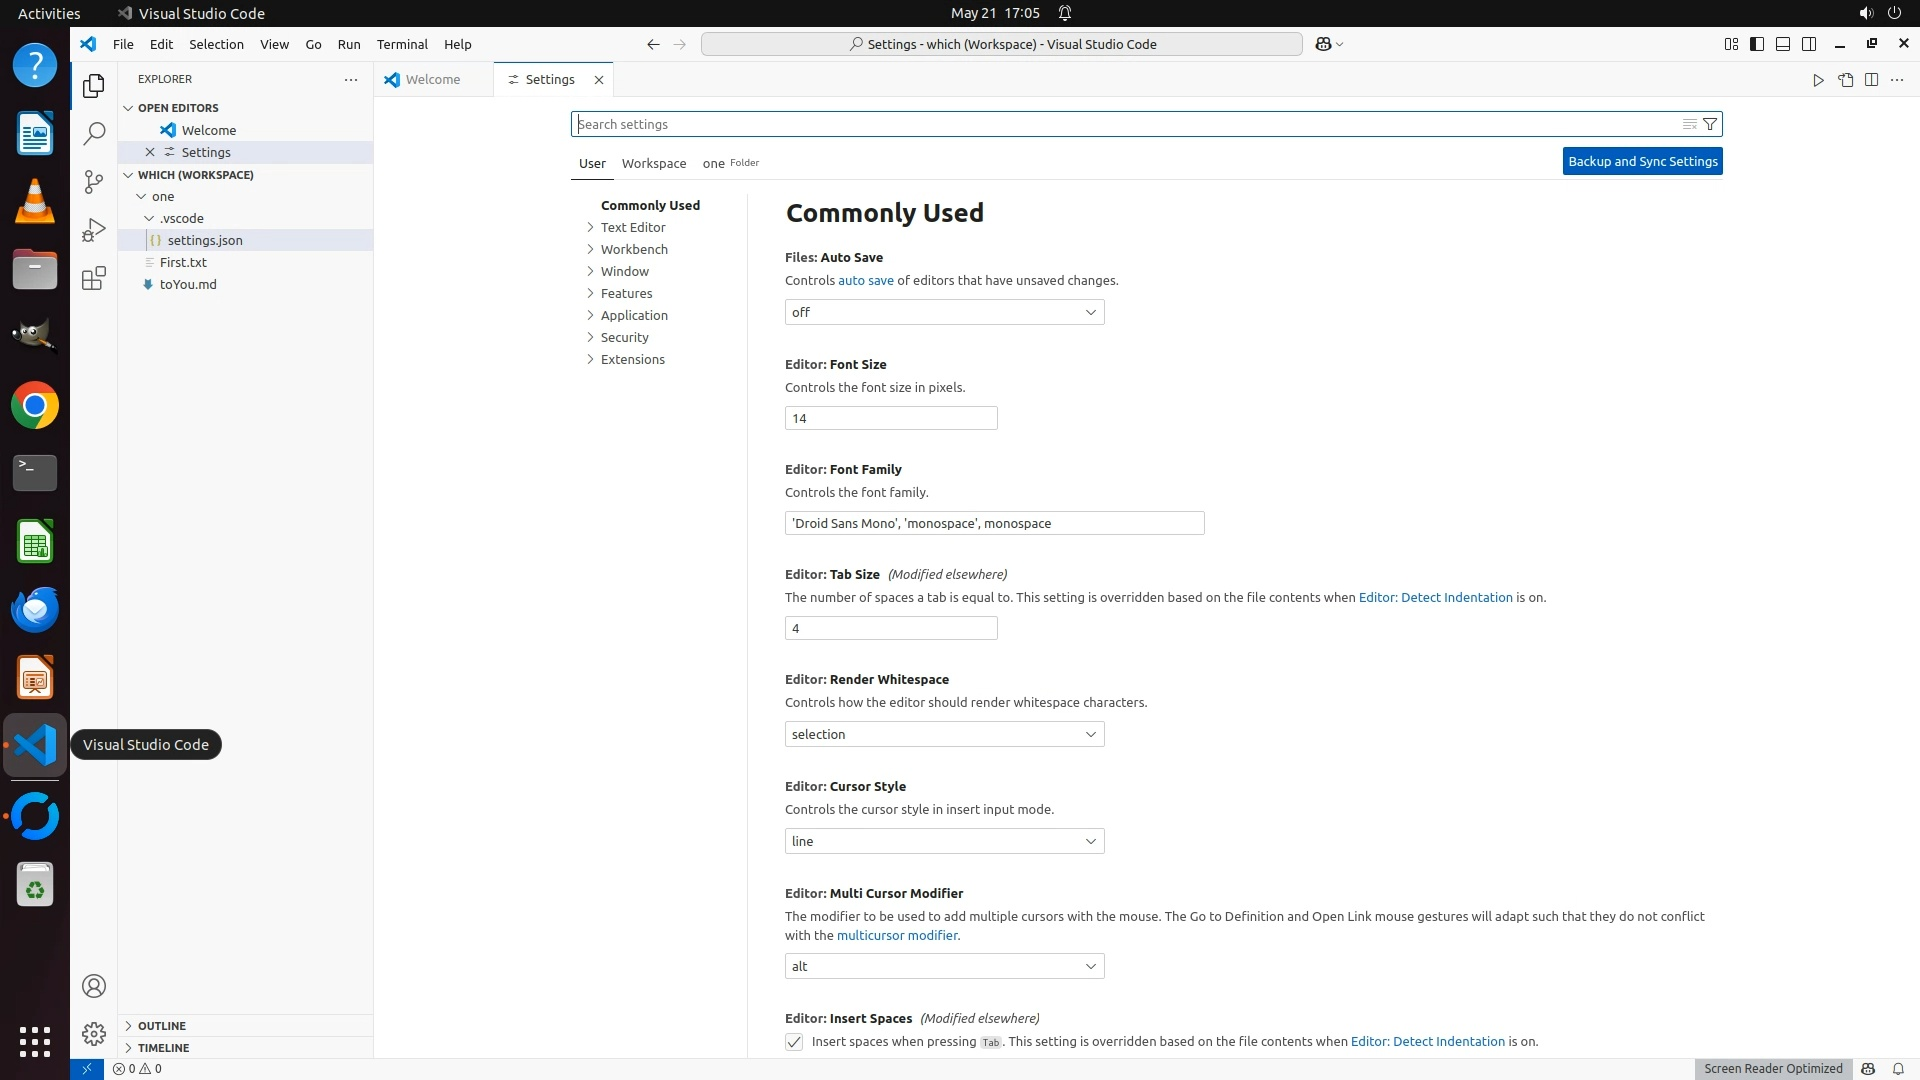Switch to the Workspace settings tab
Image resolution: width=1920 pixels, height=1080 pixels.
point(653,163)
